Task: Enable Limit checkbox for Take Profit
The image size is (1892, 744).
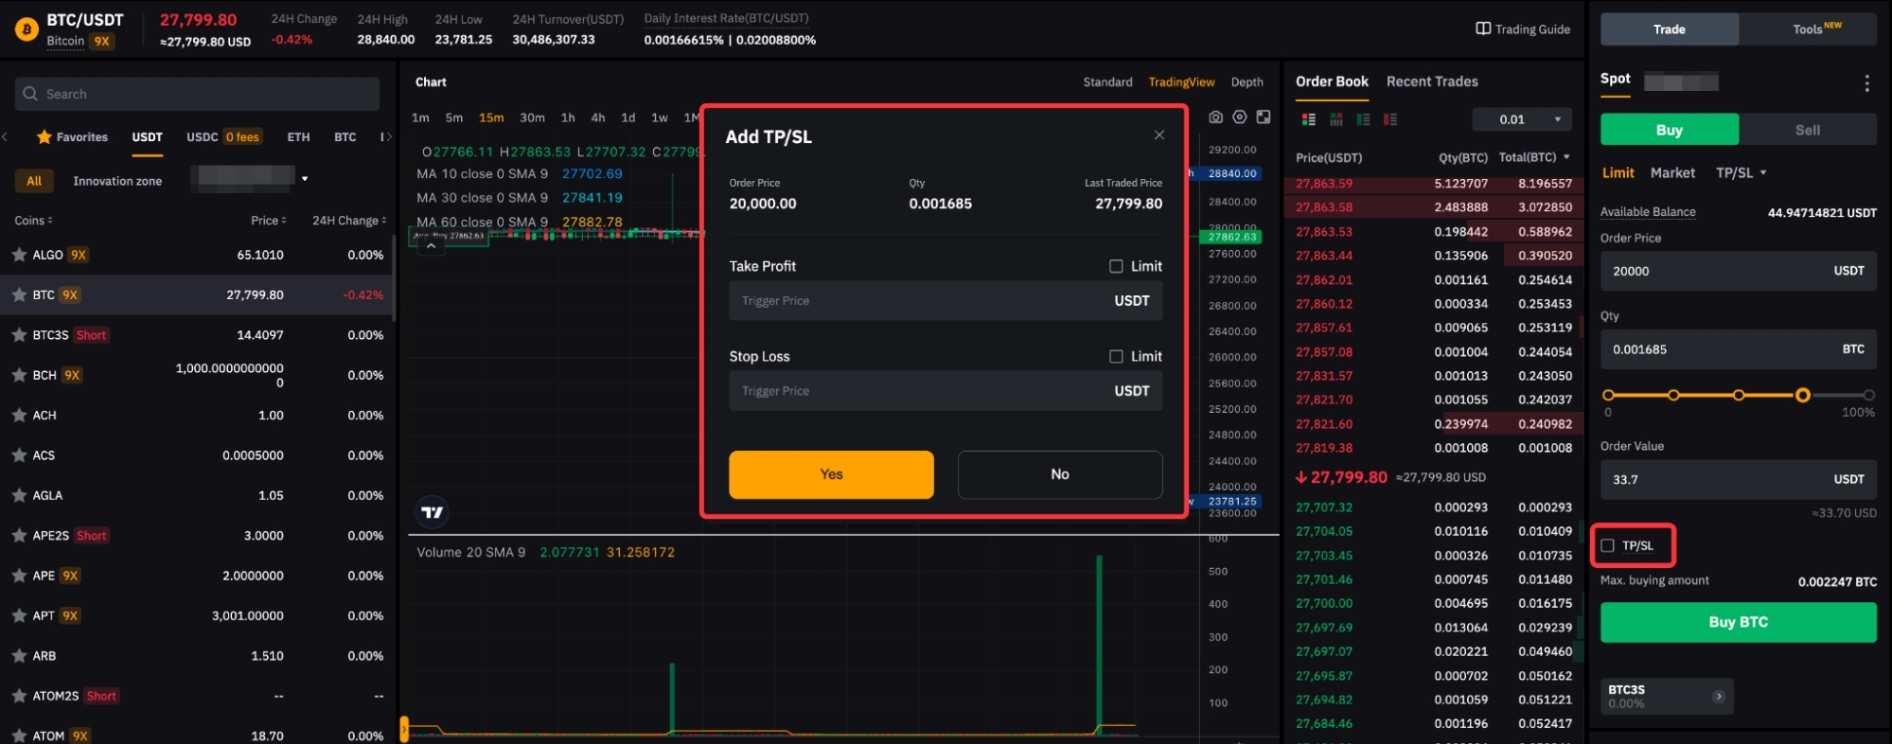Action: pos(1116,266)
